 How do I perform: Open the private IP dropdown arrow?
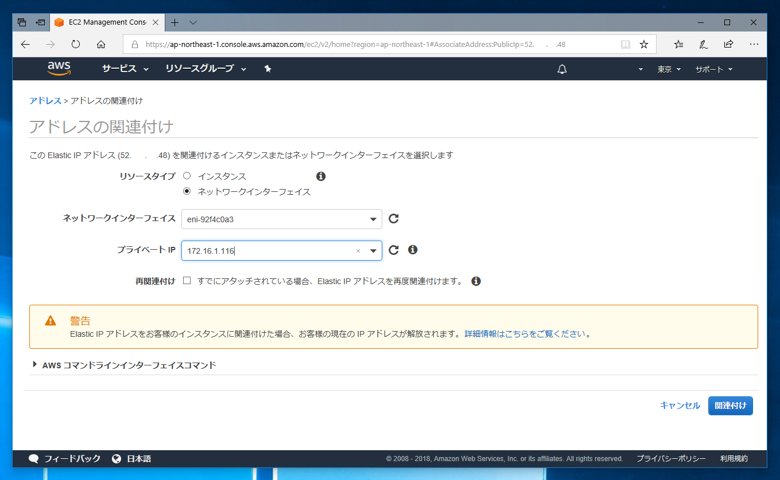373,251
